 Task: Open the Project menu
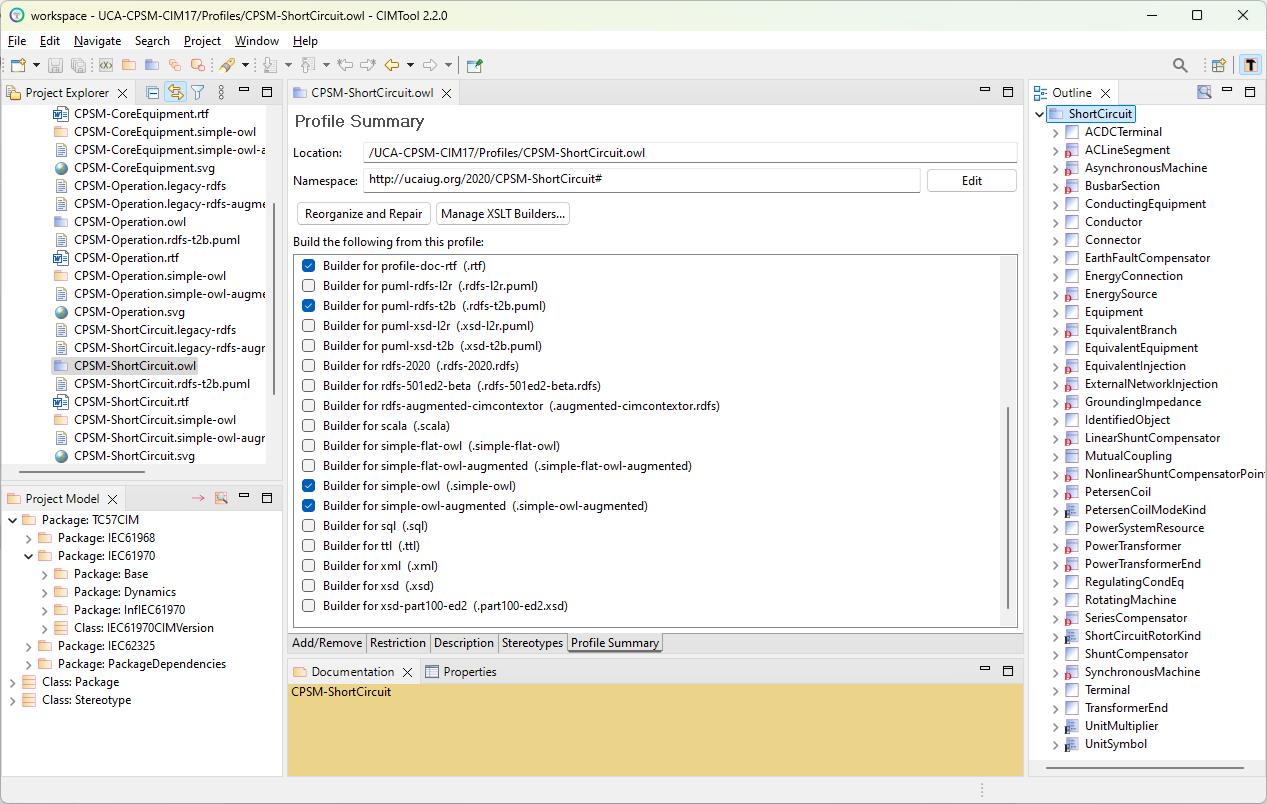coord(202,41)
